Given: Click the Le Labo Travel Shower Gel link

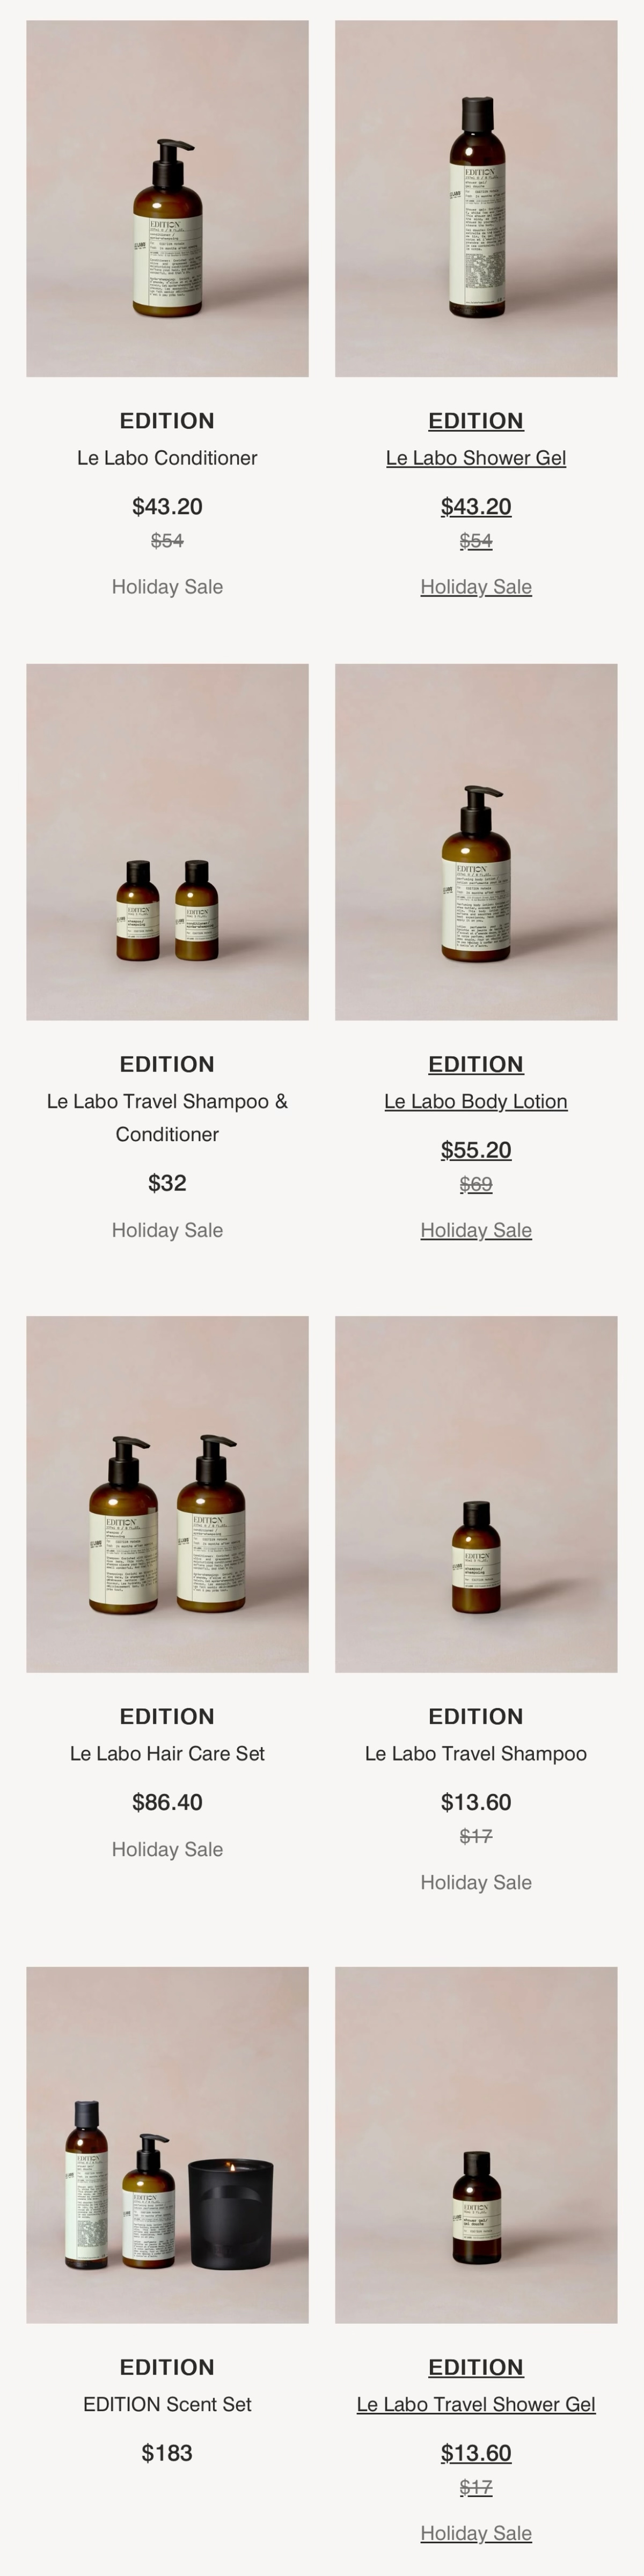Looking at the screenshot, I should (476, 2404).
